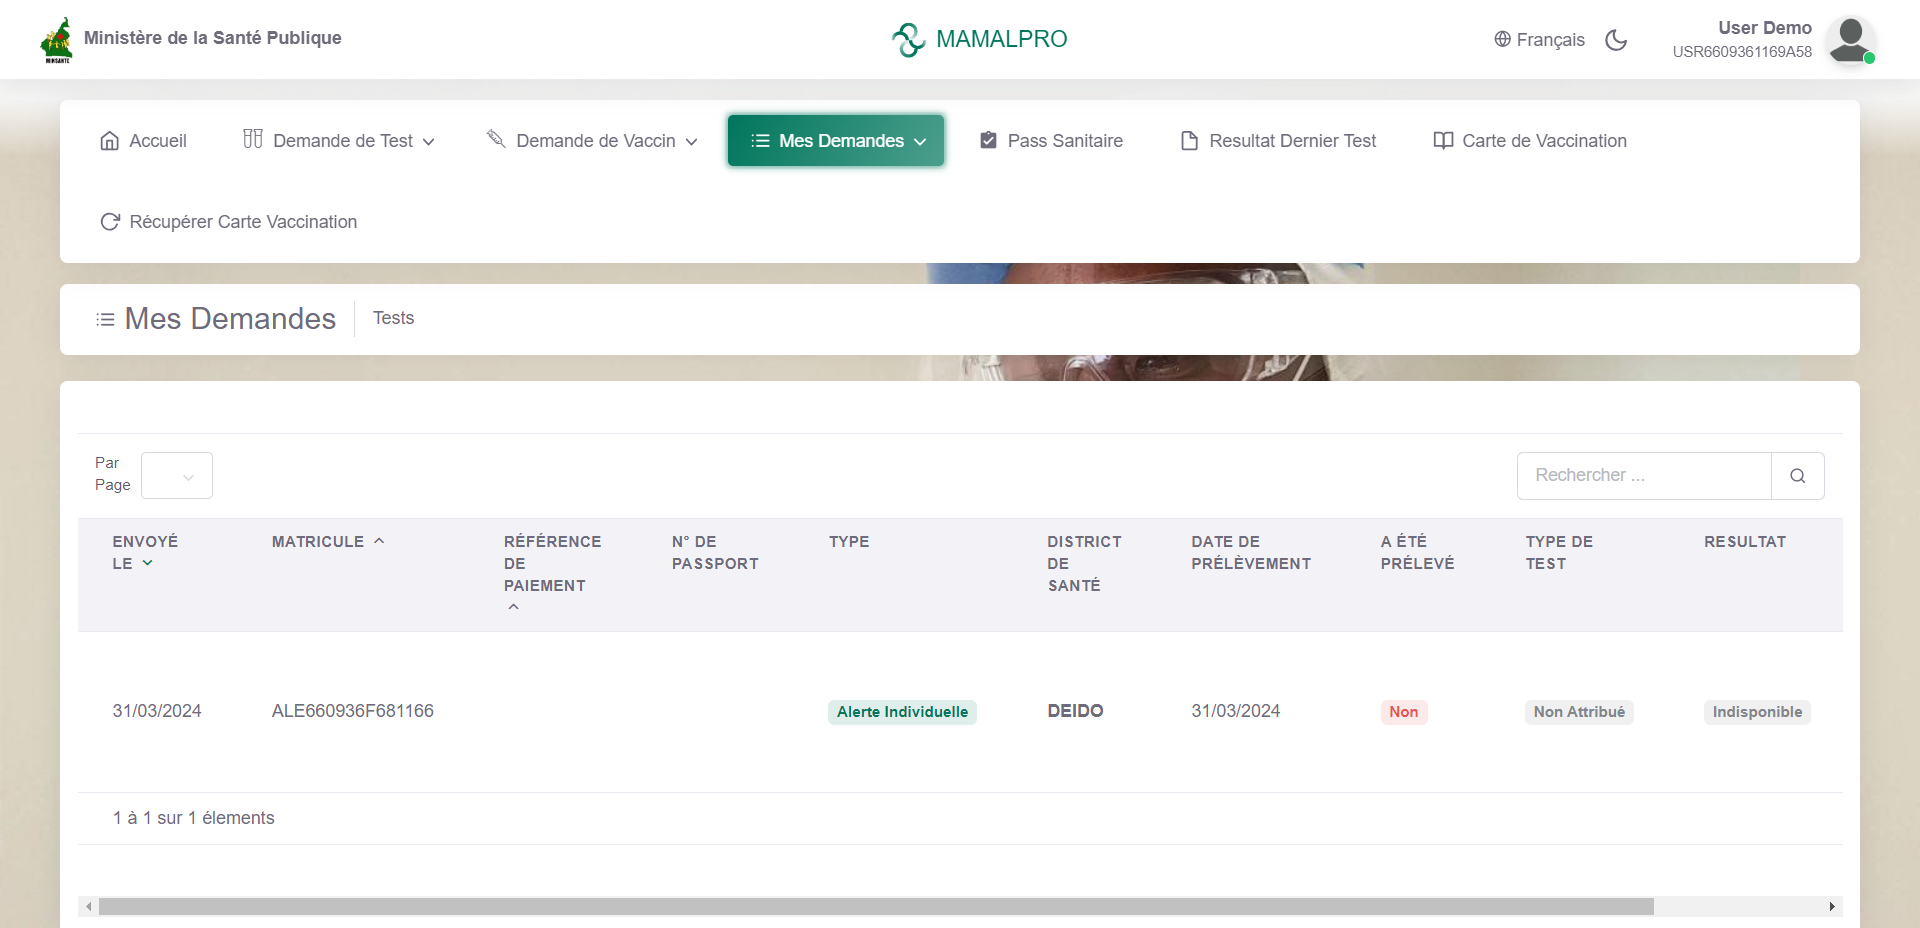Image resolution: width=1920 pixels, height=928 pixels.
Task: Click the test tubes icon for Demande de Test
Action: pos(253,139)
